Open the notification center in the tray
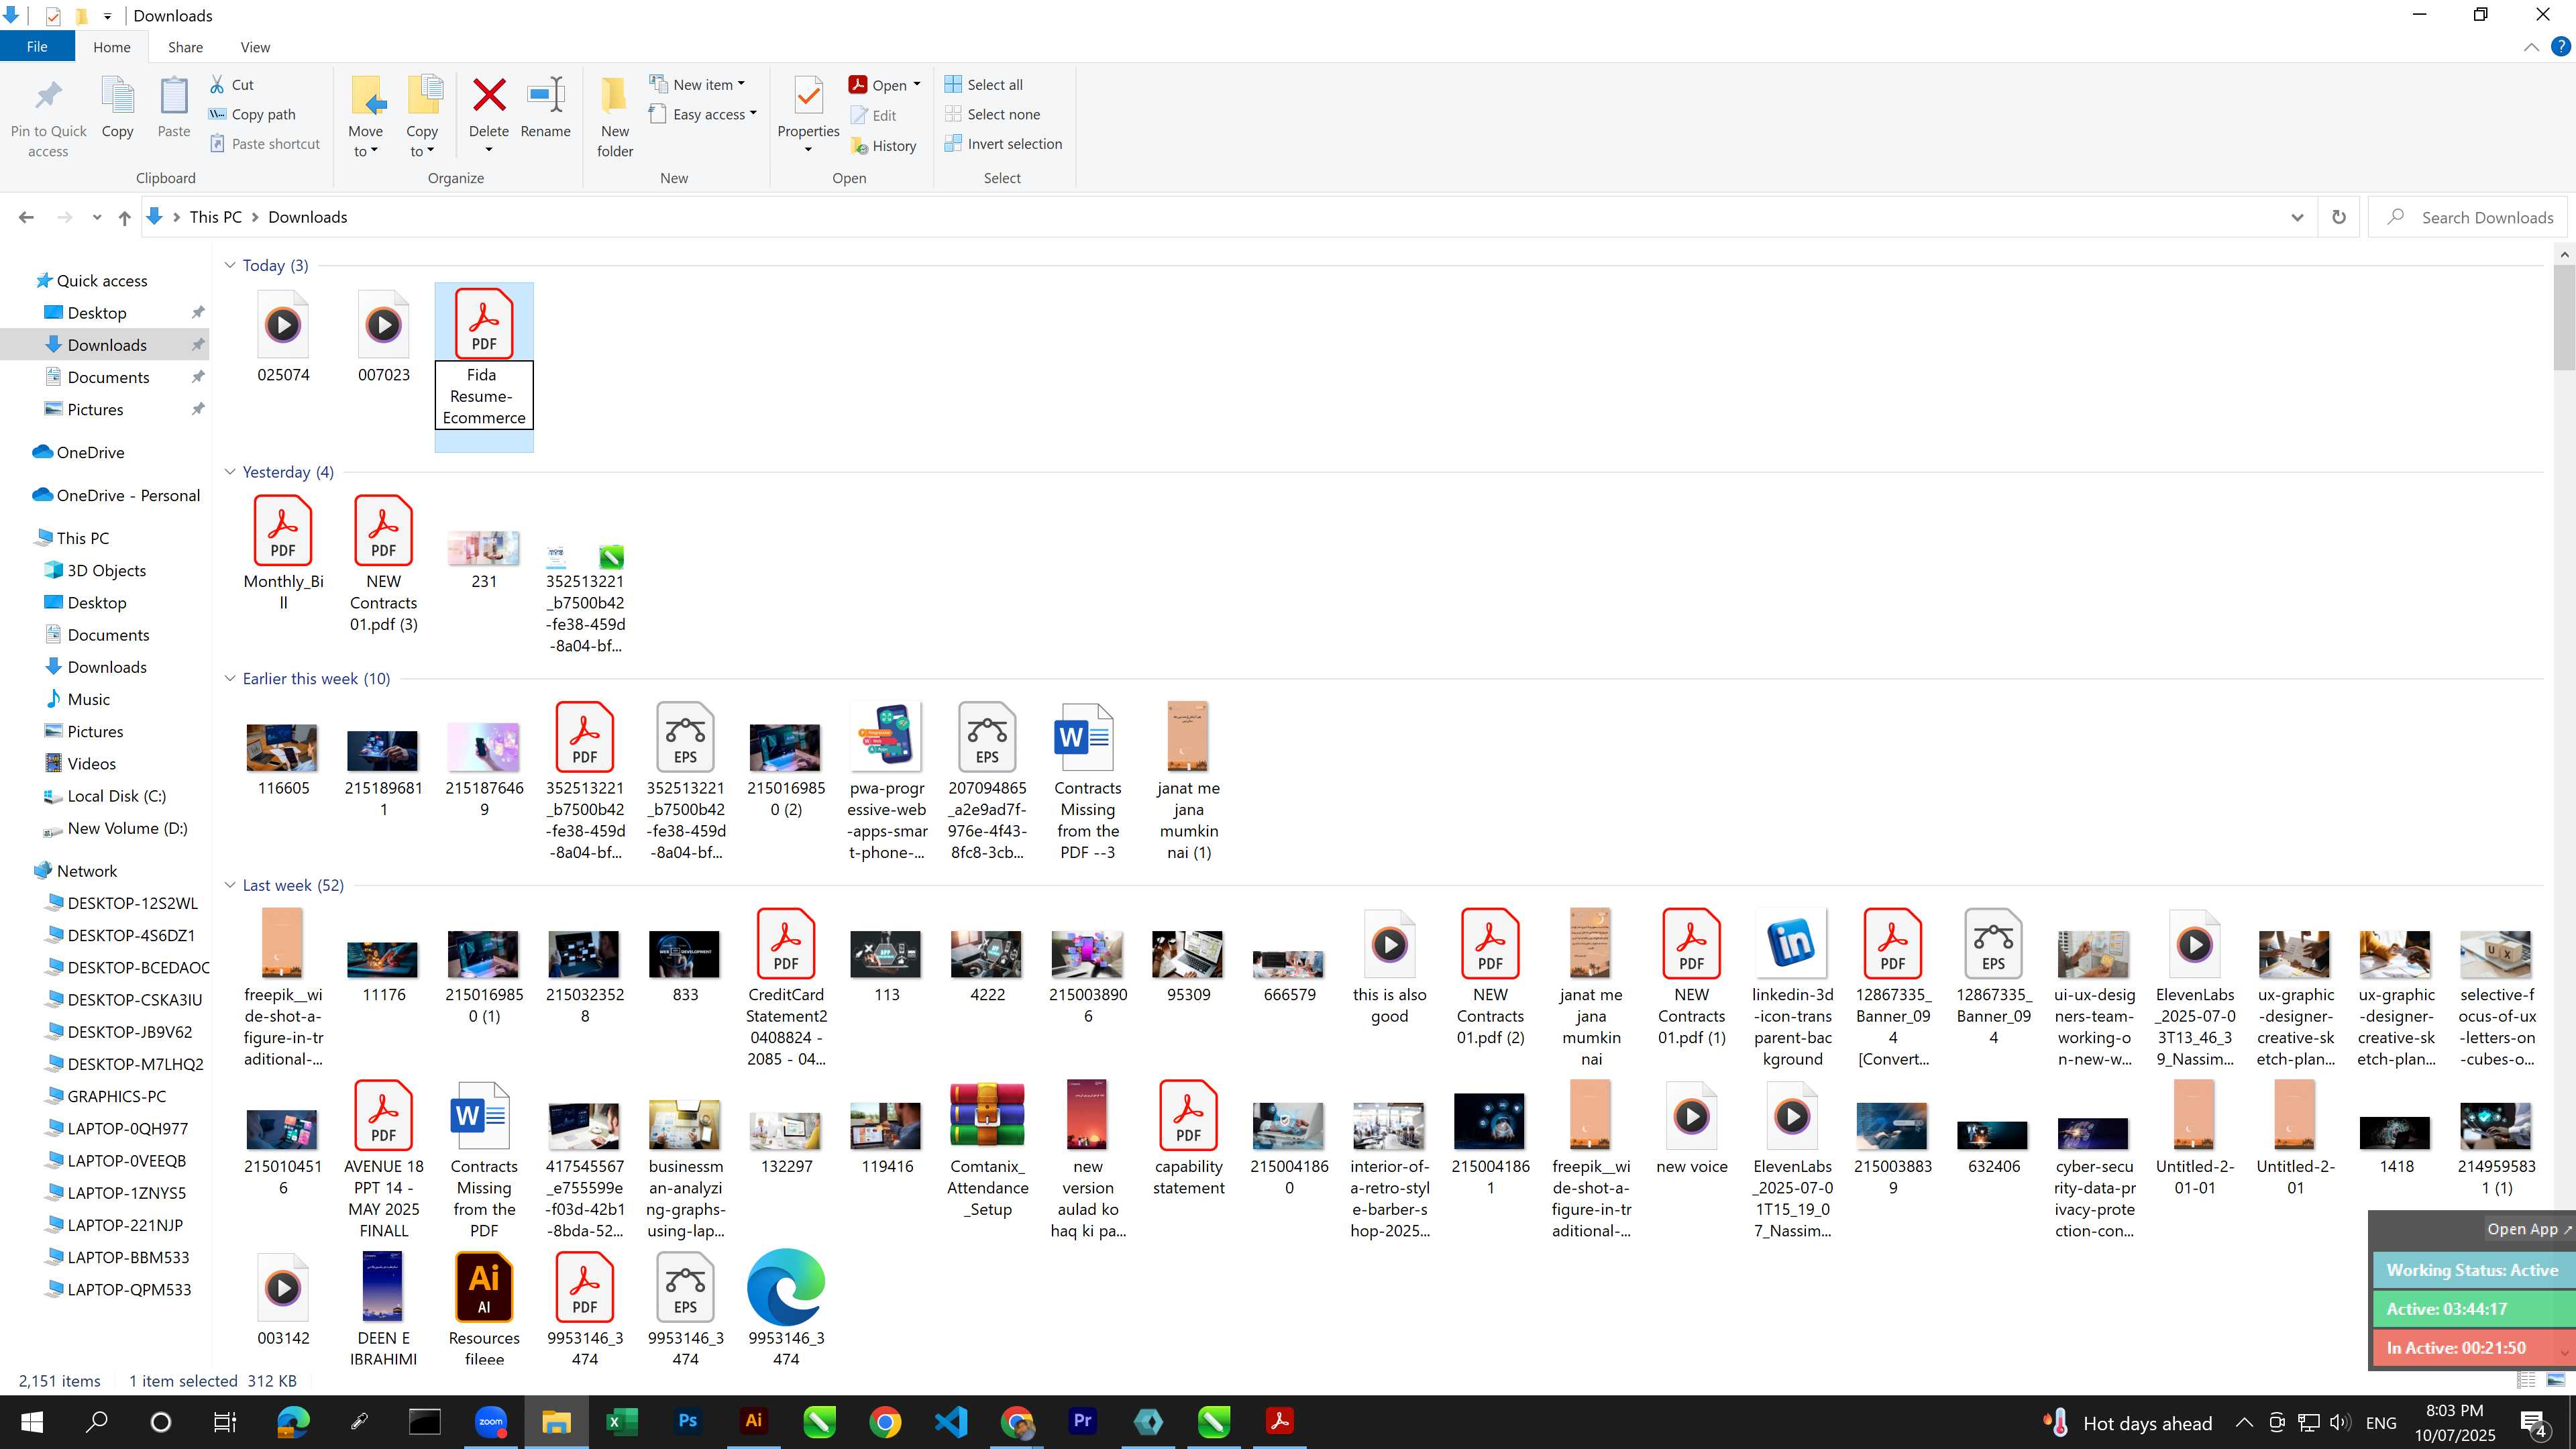This screenshot has width=2576, height=1449. (x=2534, y=1422)
